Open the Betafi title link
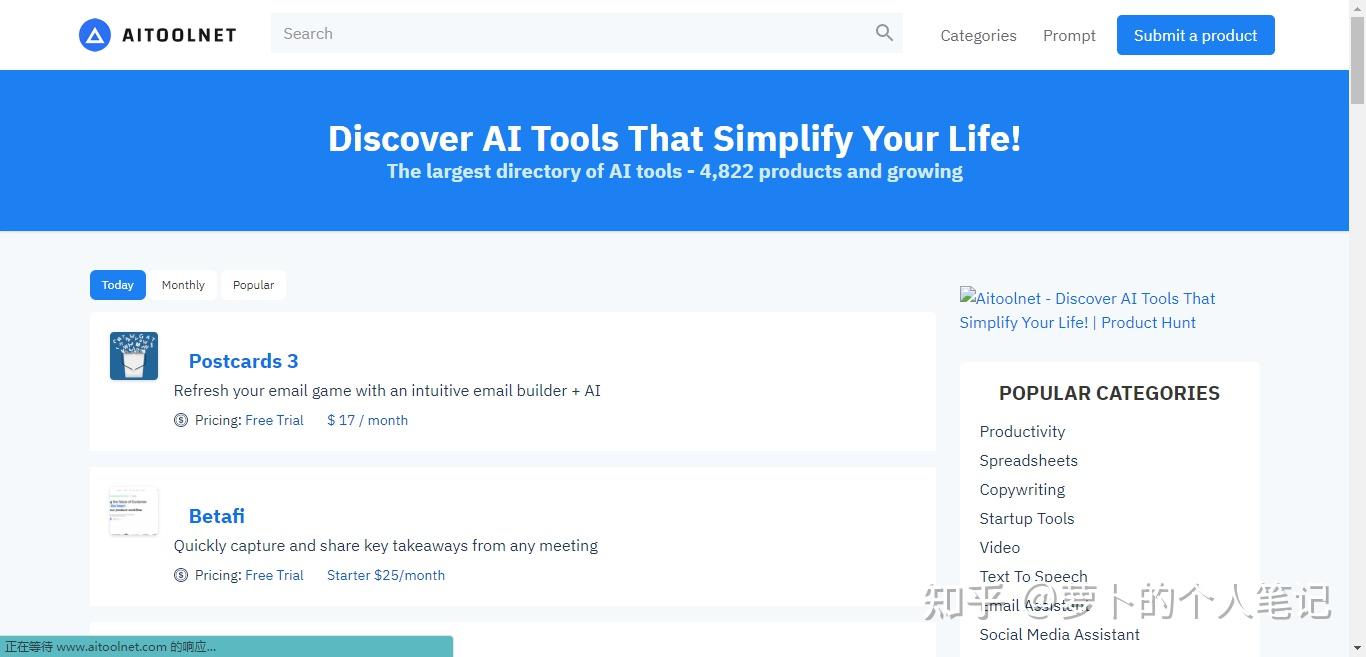Screen dimensions: 1366x657 coord(217,516)
